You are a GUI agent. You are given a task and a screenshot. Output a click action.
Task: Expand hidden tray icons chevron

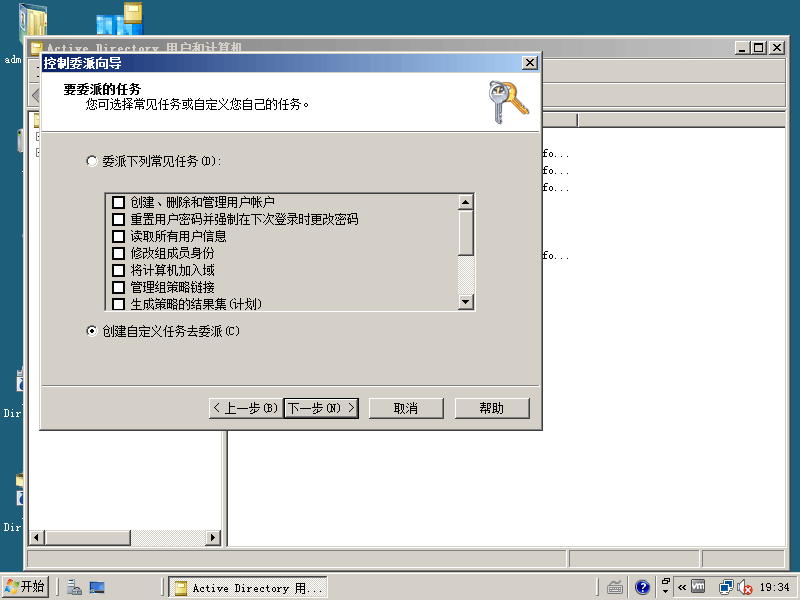point(682,587)
